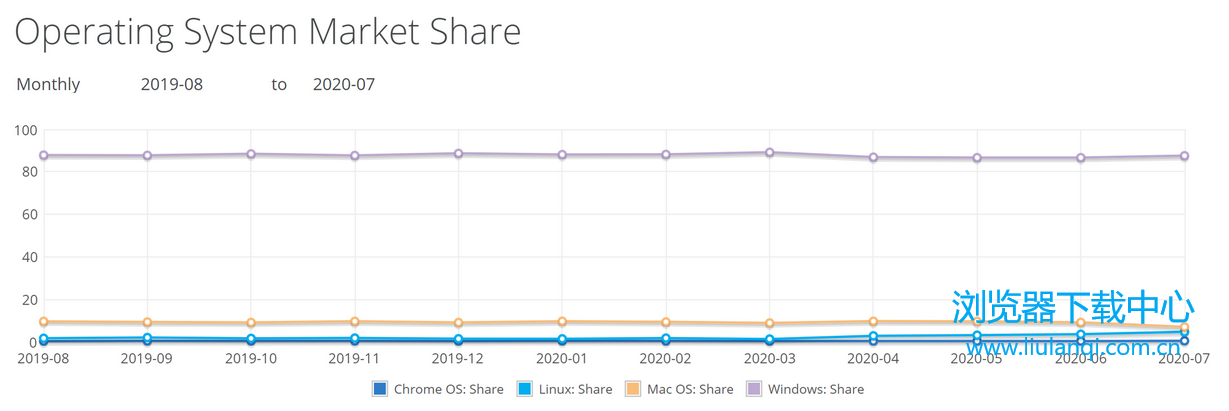
Task: Toggle the Mac OS: Share legend item
Action: click(678, 389)
